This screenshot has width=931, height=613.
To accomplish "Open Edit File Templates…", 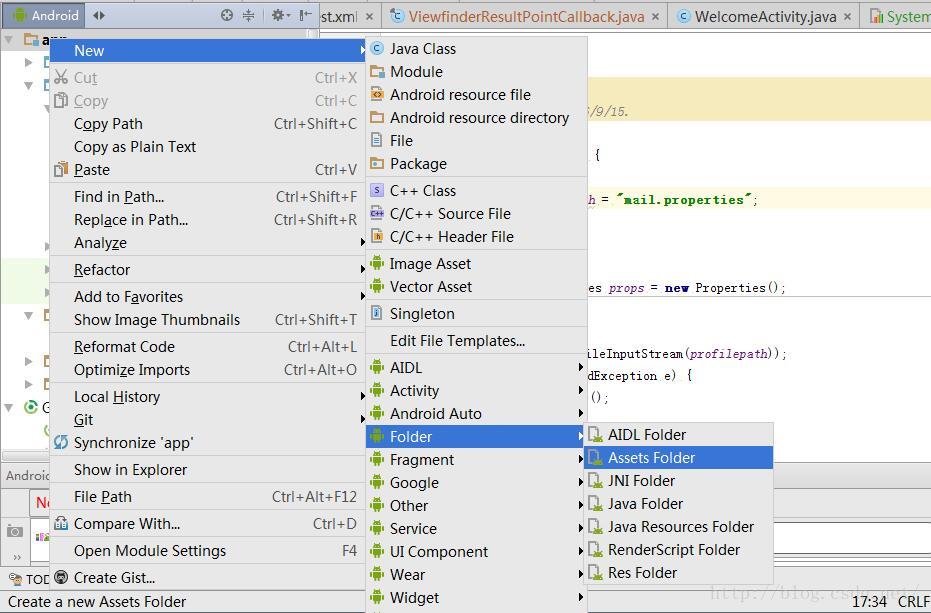I will [x=476, y=341].
